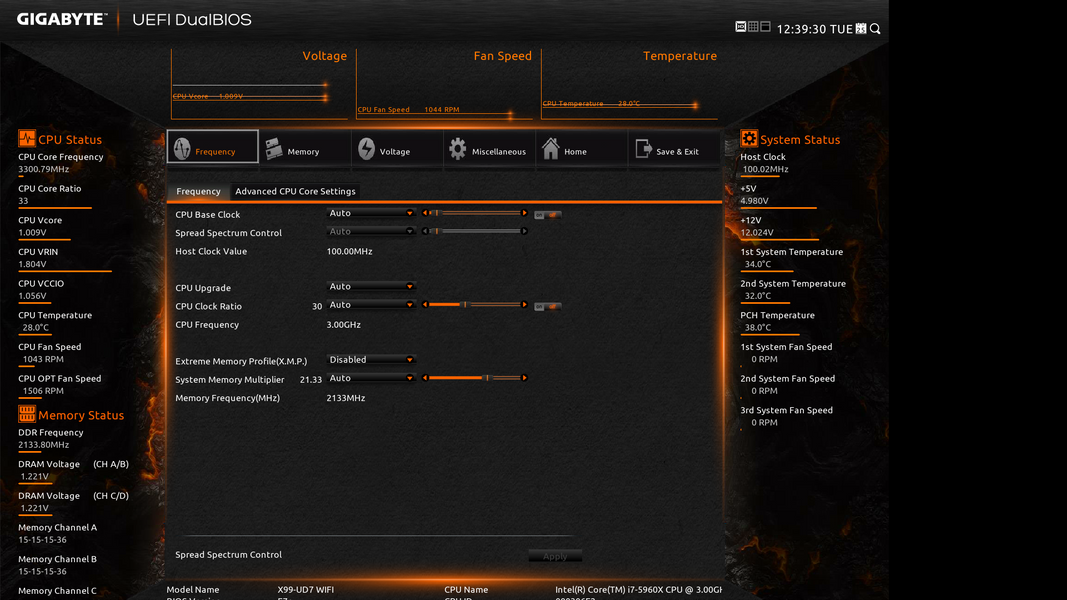
Task: Click the Memory Status chip icon
Action: point(27,414)
